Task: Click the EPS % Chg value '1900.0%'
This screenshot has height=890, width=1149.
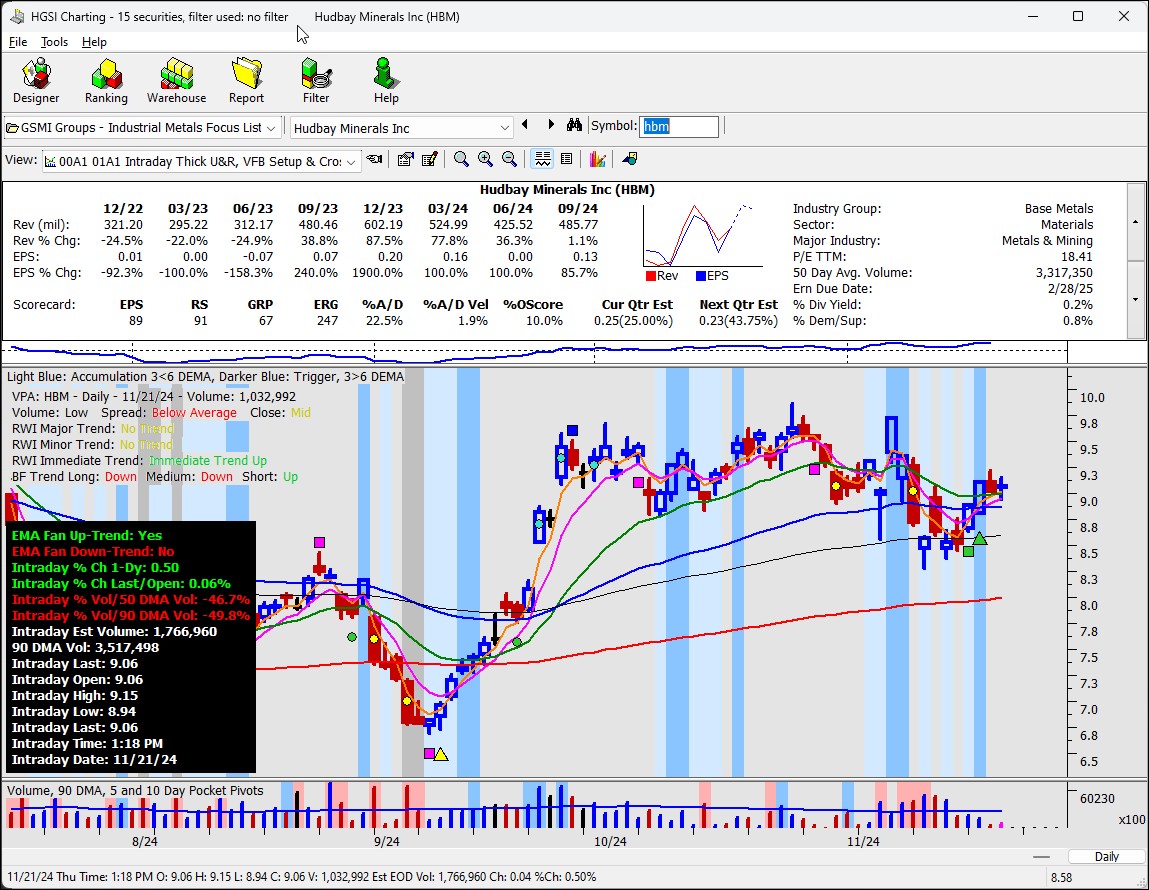Action: pyautogui.click(x=377, y=273)
